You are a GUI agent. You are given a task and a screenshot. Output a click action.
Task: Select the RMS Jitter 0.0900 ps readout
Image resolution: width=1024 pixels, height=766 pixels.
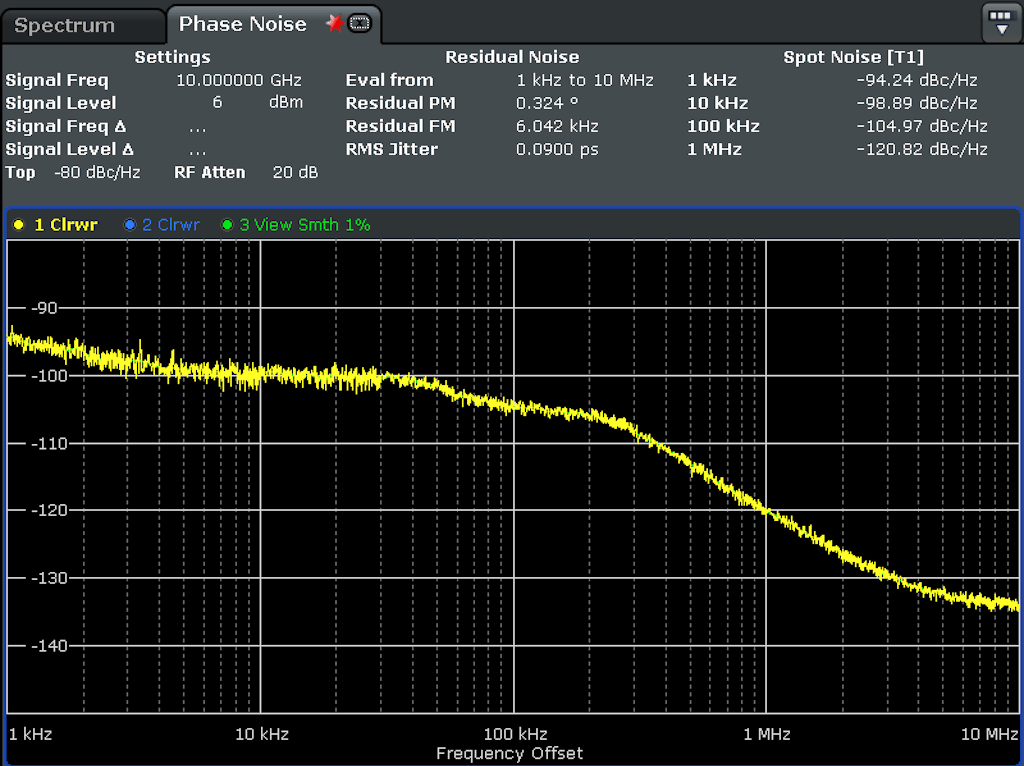click(x=556, y=149)
